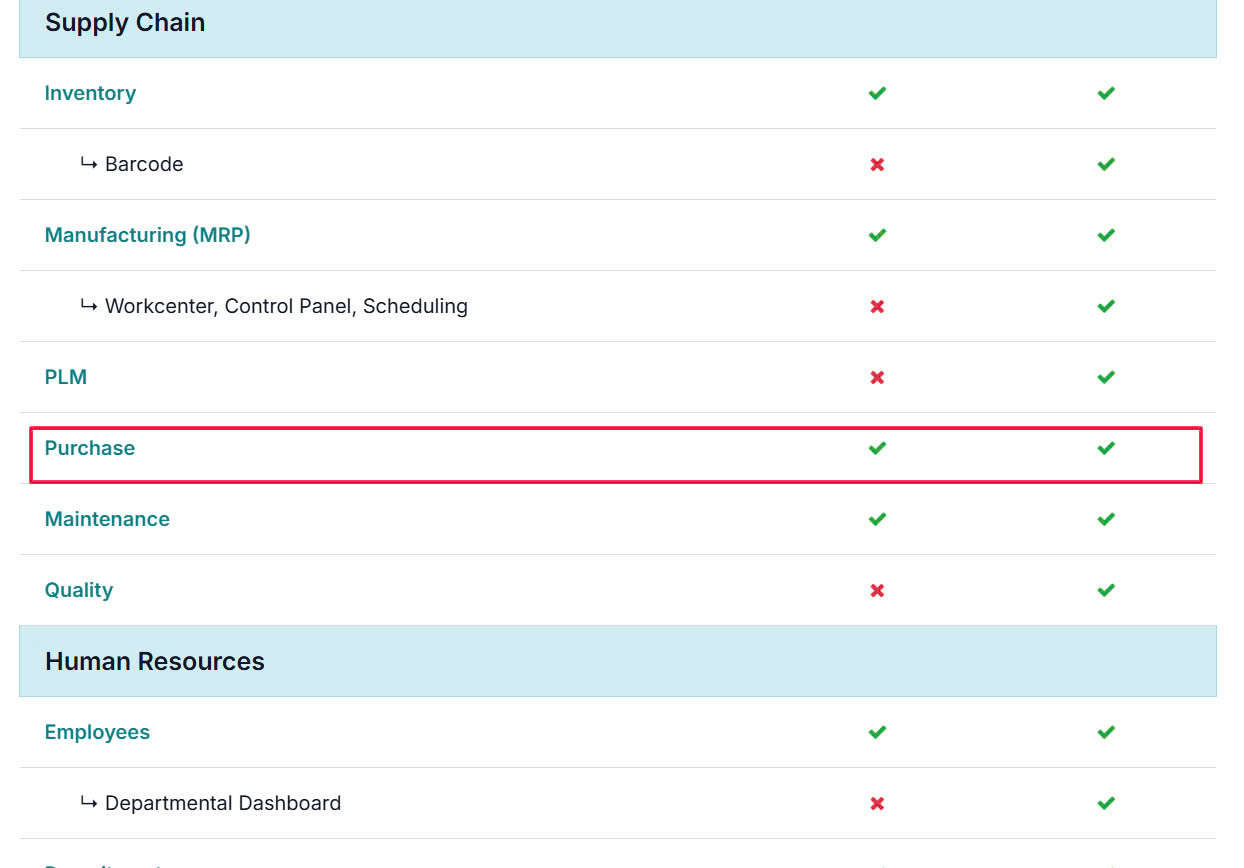Click the arrow icon before Departmental Dashboard

[x=89, y=803]
